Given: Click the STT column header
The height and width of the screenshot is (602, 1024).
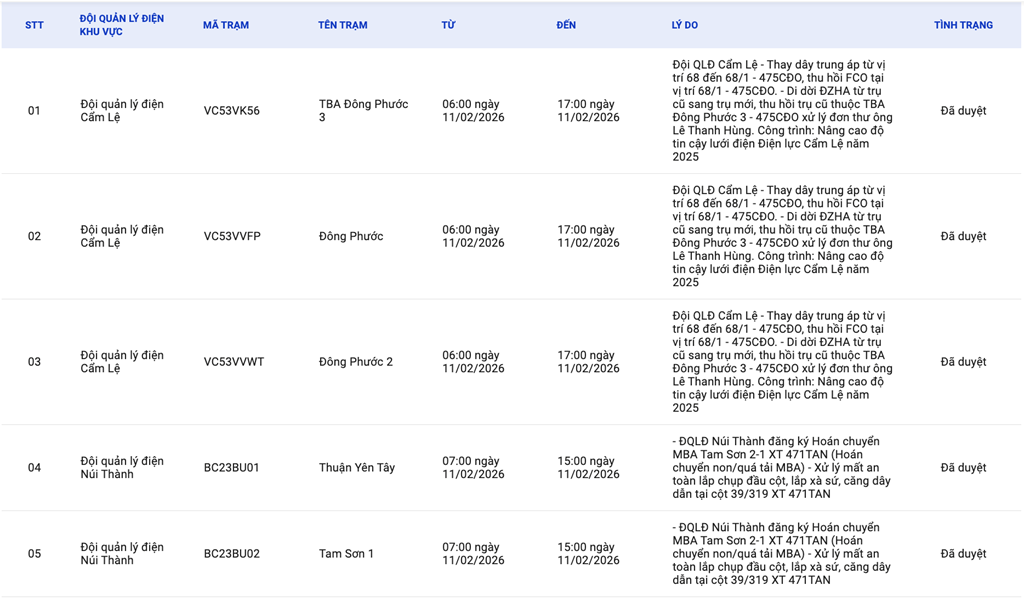Looking at the screenshot, I should click(35, 25).
